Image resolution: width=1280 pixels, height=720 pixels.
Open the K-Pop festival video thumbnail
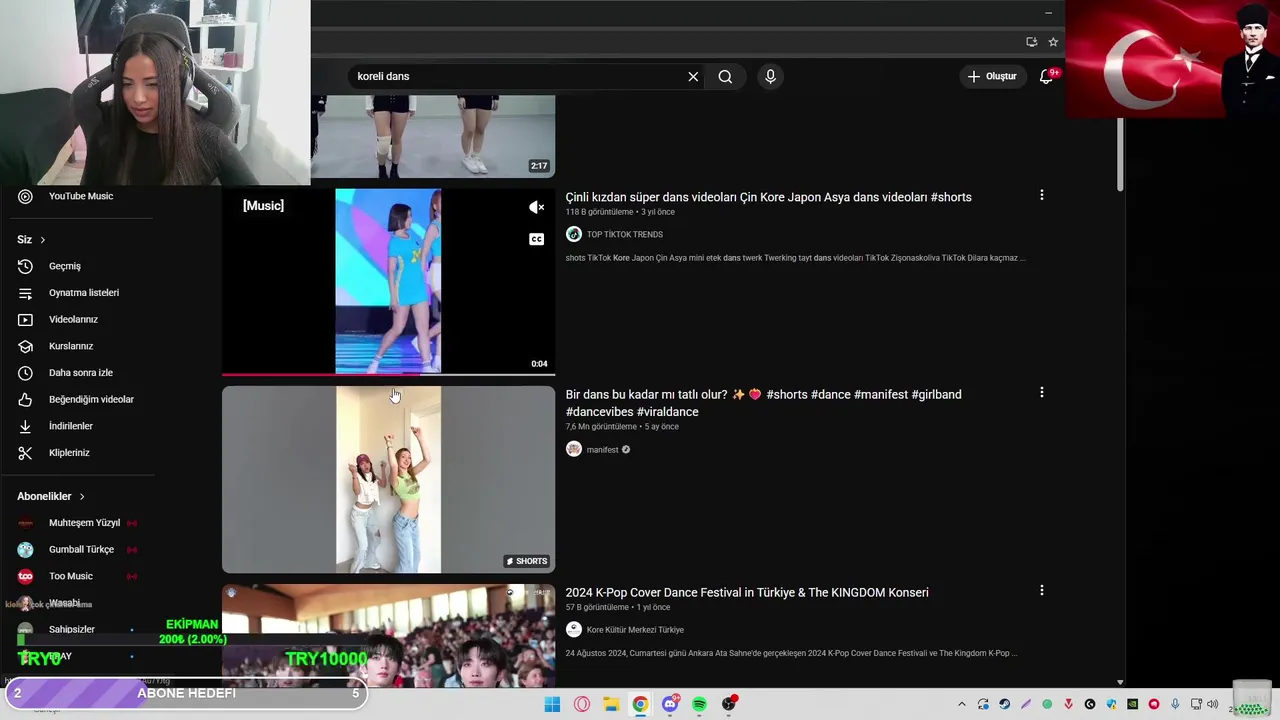[388, 636]
